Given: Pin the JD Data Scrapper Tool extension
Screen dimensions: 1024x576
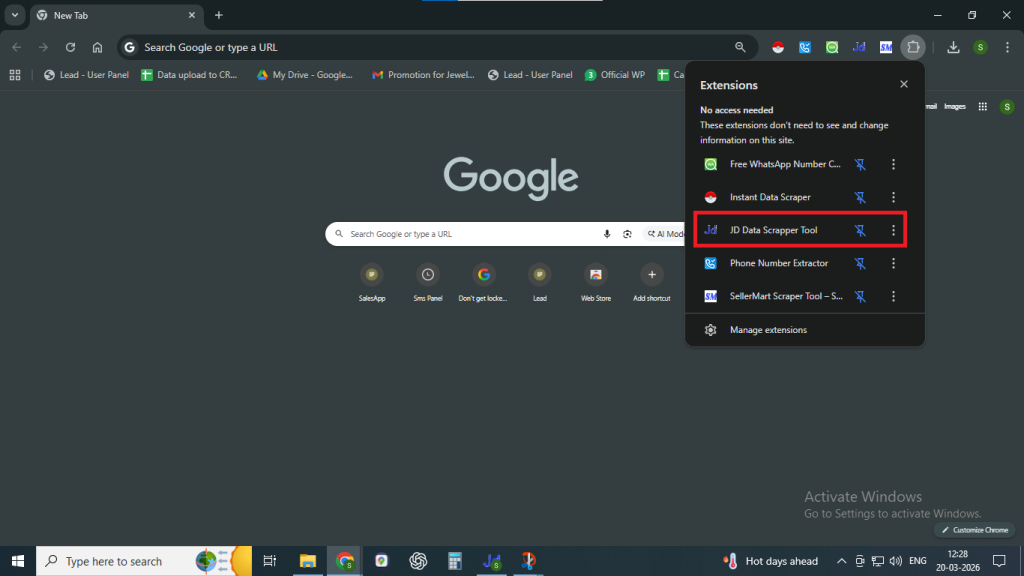Looking at the screenshot, I should (x=859, y=230).
